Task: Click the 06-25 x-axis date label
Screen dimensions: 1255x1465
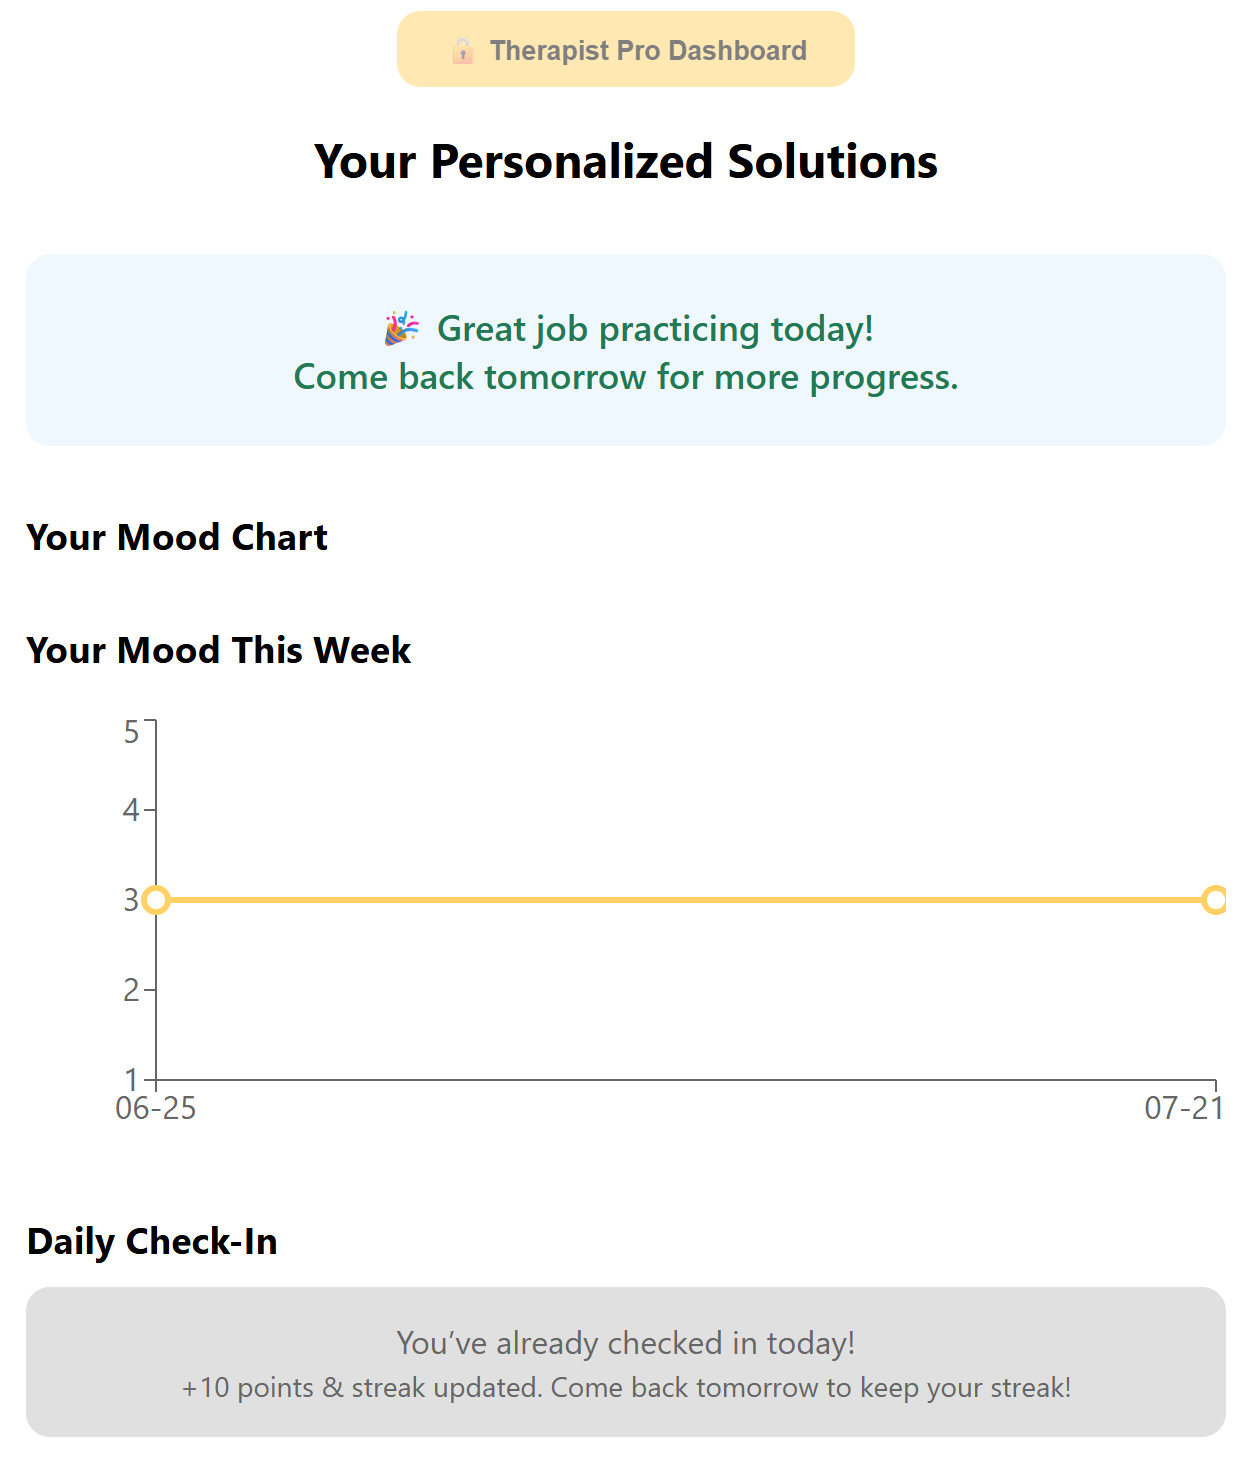Action: coord(156,1108)
